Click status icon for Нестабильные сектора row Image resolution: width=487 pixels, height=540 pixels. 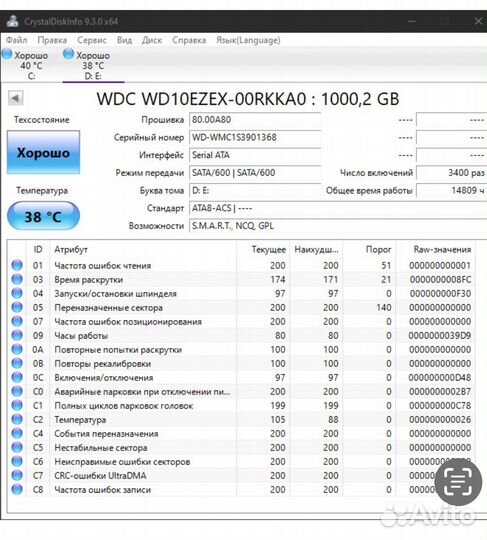coord(17,447)
